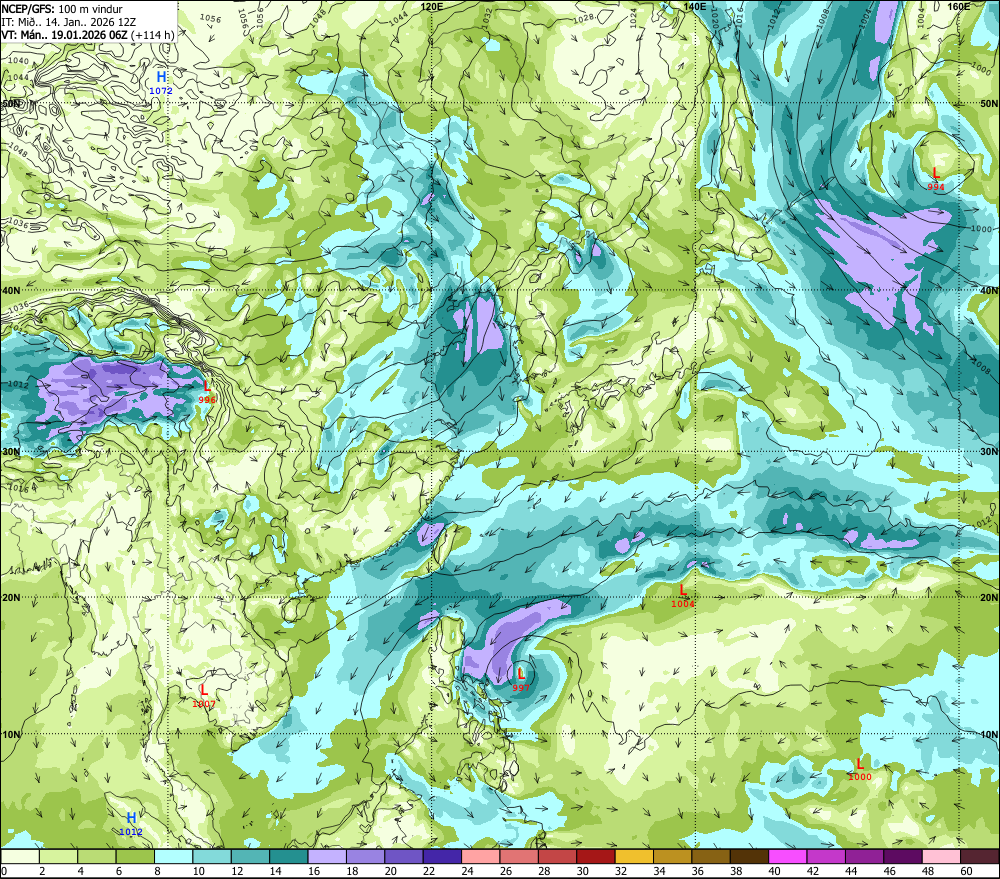Click the red L low marker labeled 1000
Viewport: 1000px width, 879px height.
tap(859, 764)
